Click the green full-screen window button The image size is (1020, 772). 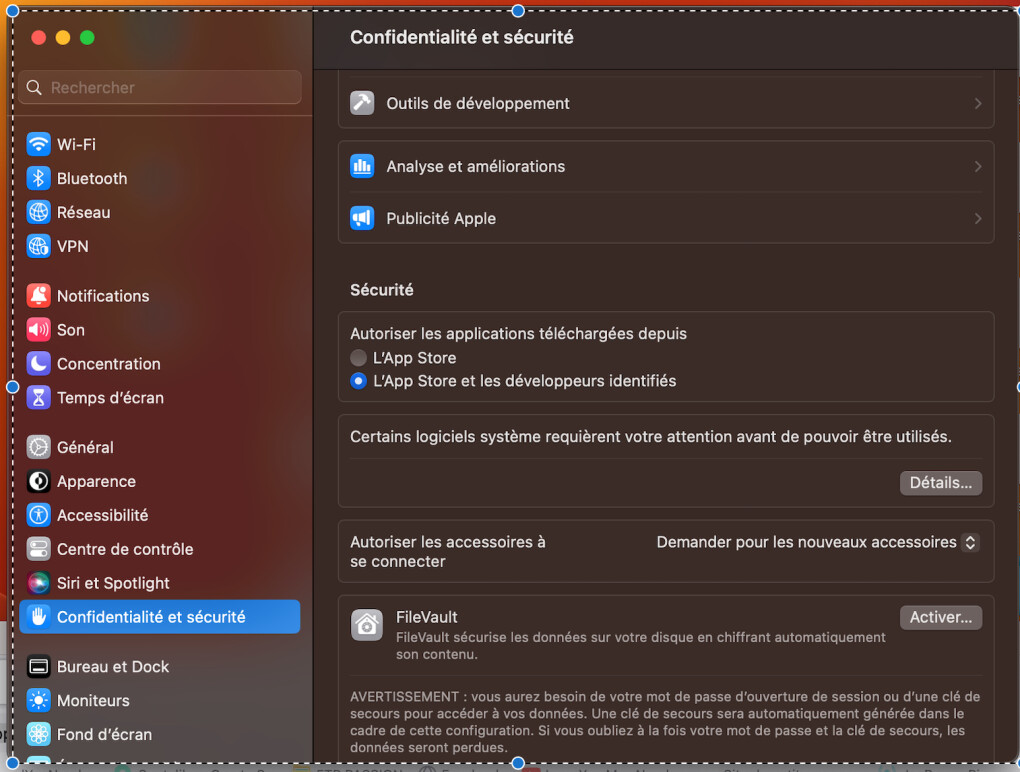87,38
